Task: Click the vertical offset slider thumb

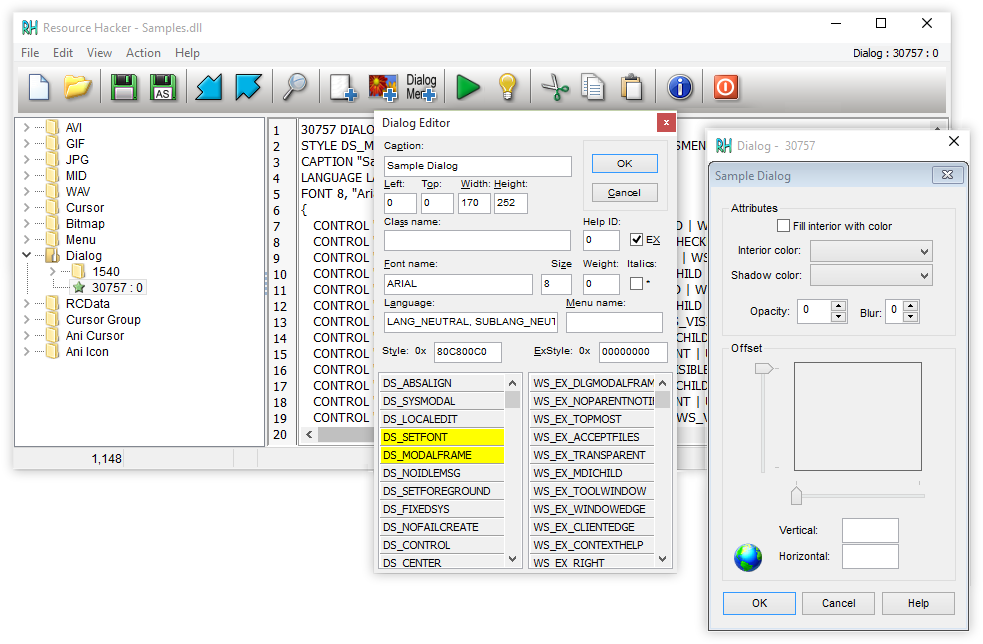Action: click(763, 368)
